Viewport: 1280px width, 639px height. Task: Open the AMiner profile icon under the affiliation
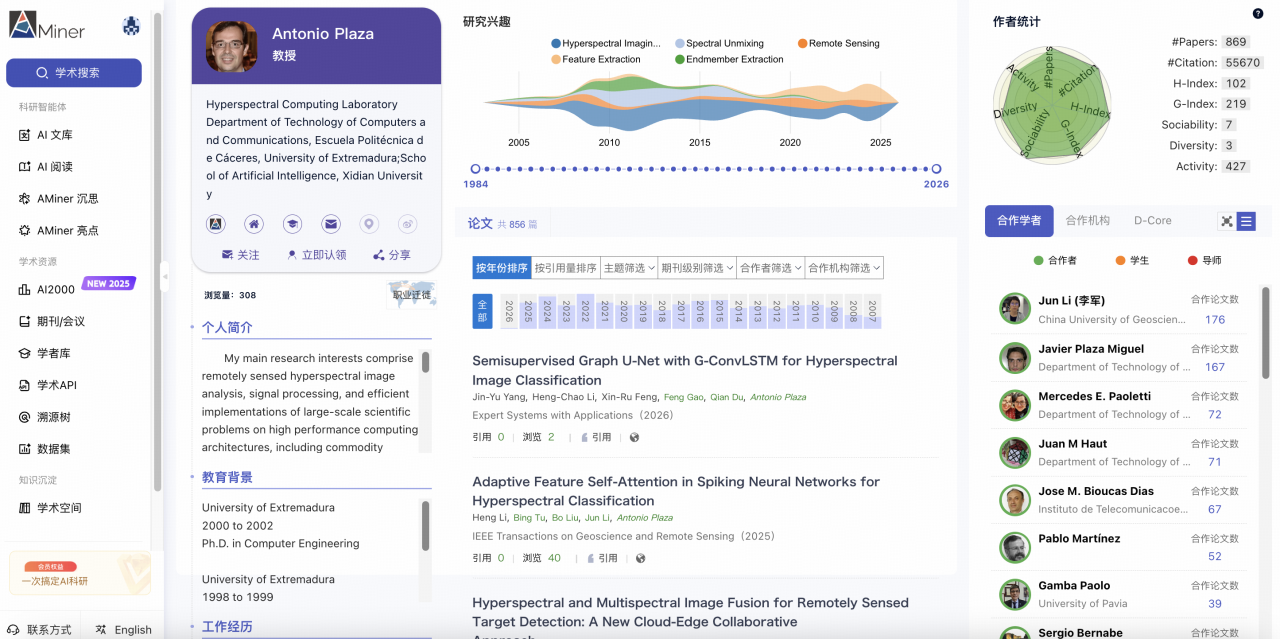[x=216, y=224]
